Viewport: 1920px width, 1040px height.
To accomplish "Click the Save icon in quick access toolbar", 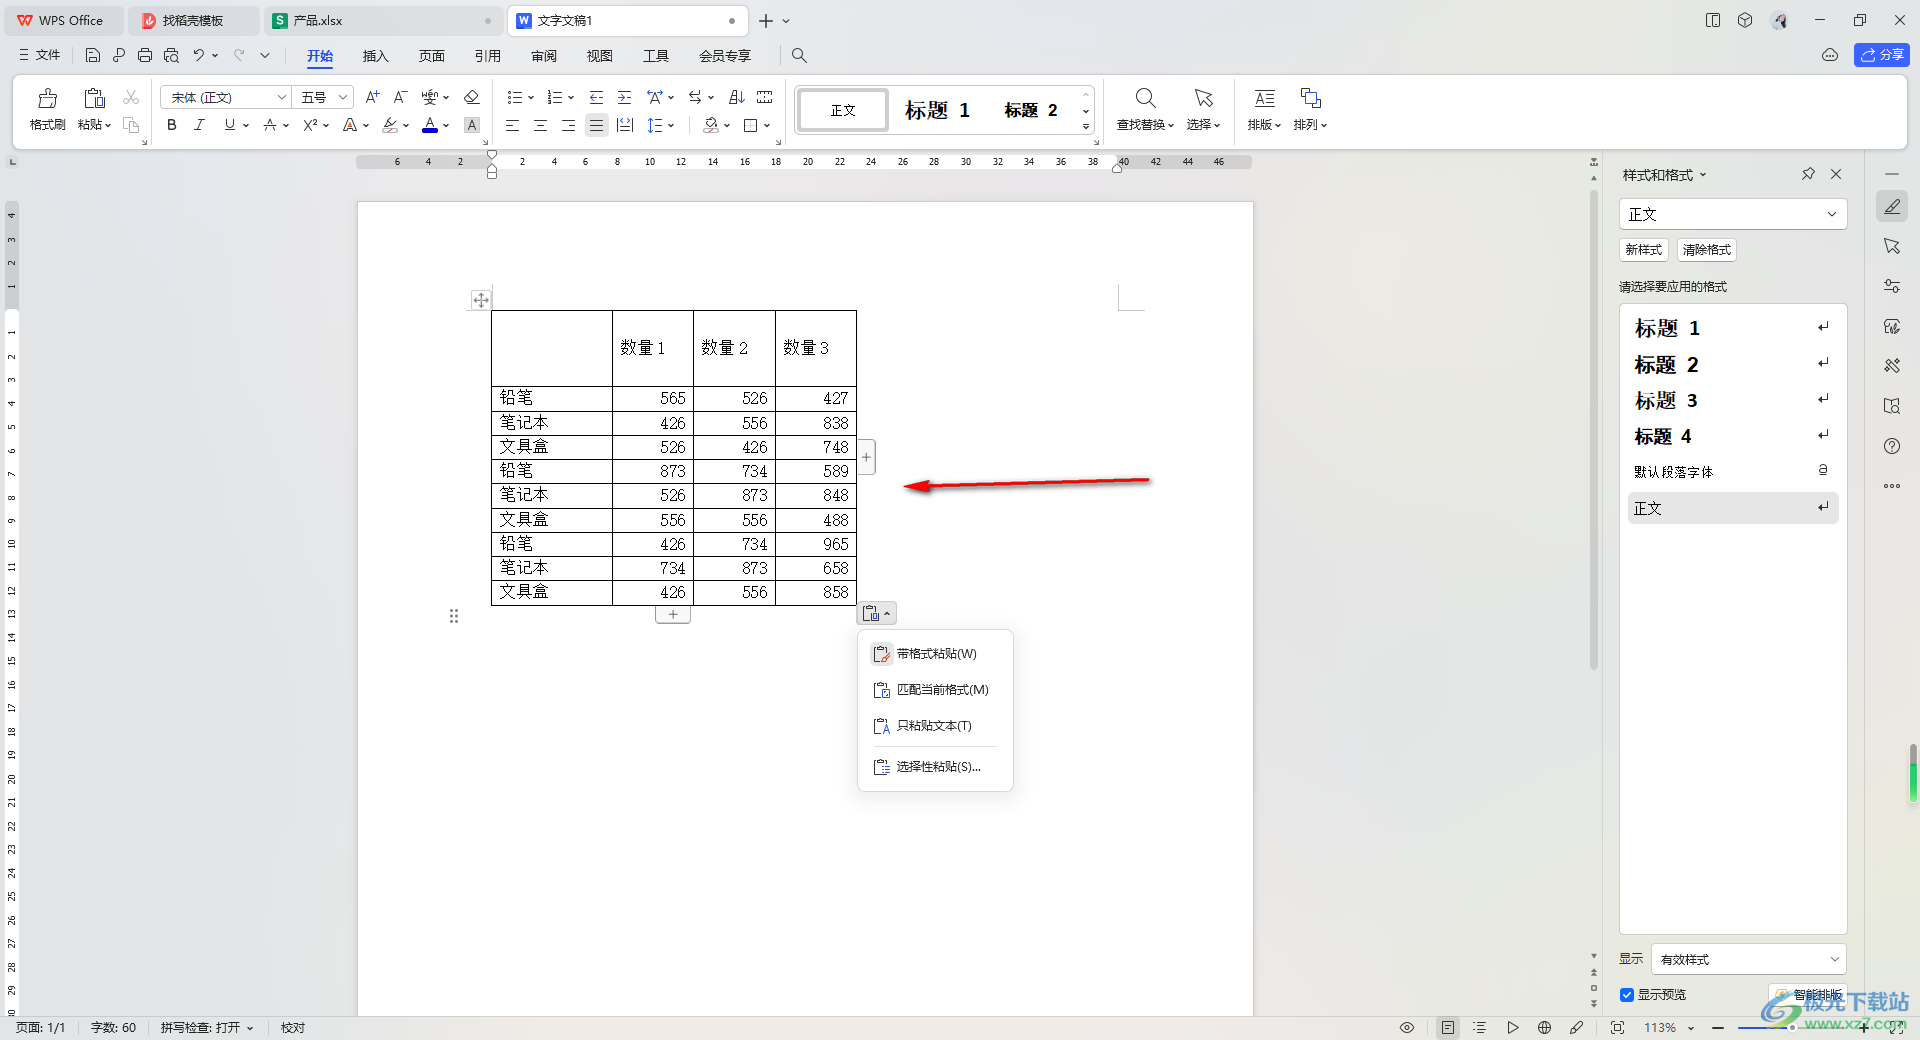I will 93,55.
